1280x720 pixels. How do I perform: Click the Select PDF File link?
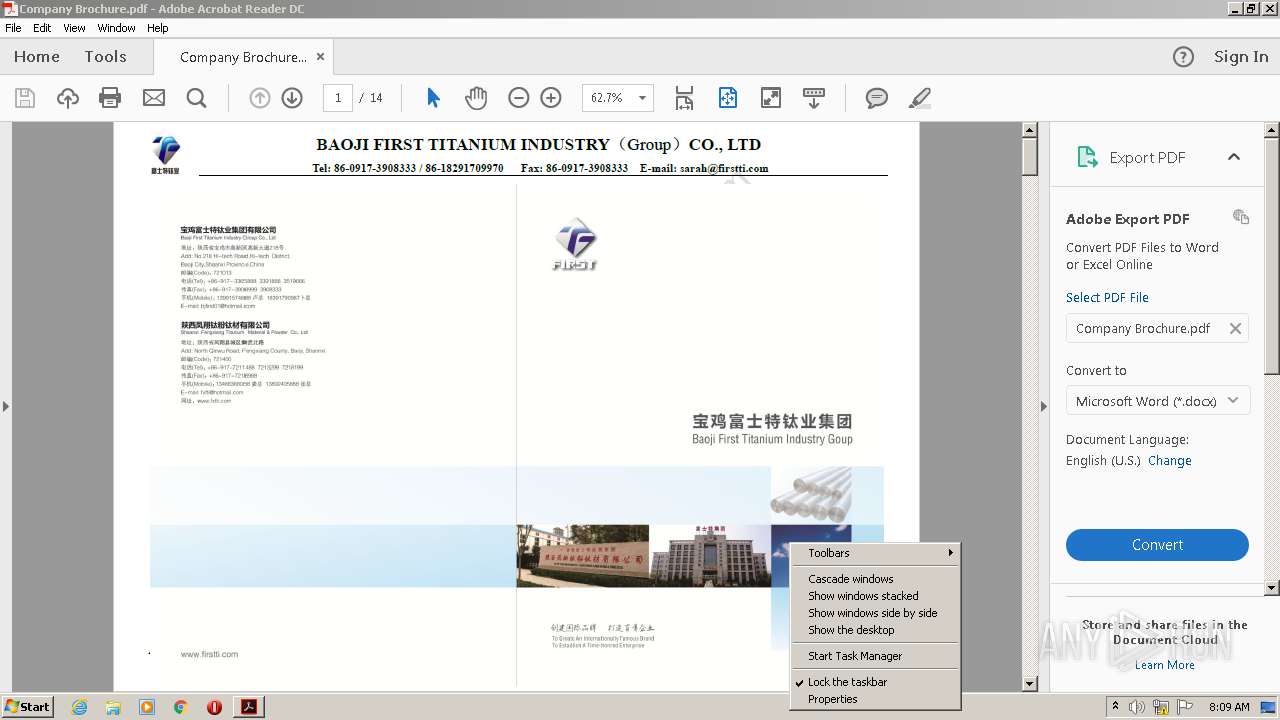click(1107, 297)
